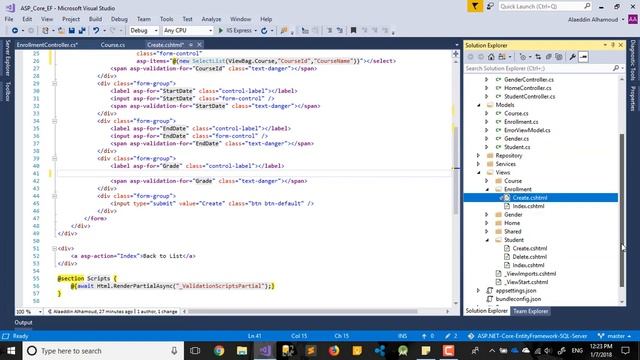The height and width of the screenshot is (360, 640).
Task: Click Collapse All in Solution Explorer toolbar
Action: coord(548,57)
